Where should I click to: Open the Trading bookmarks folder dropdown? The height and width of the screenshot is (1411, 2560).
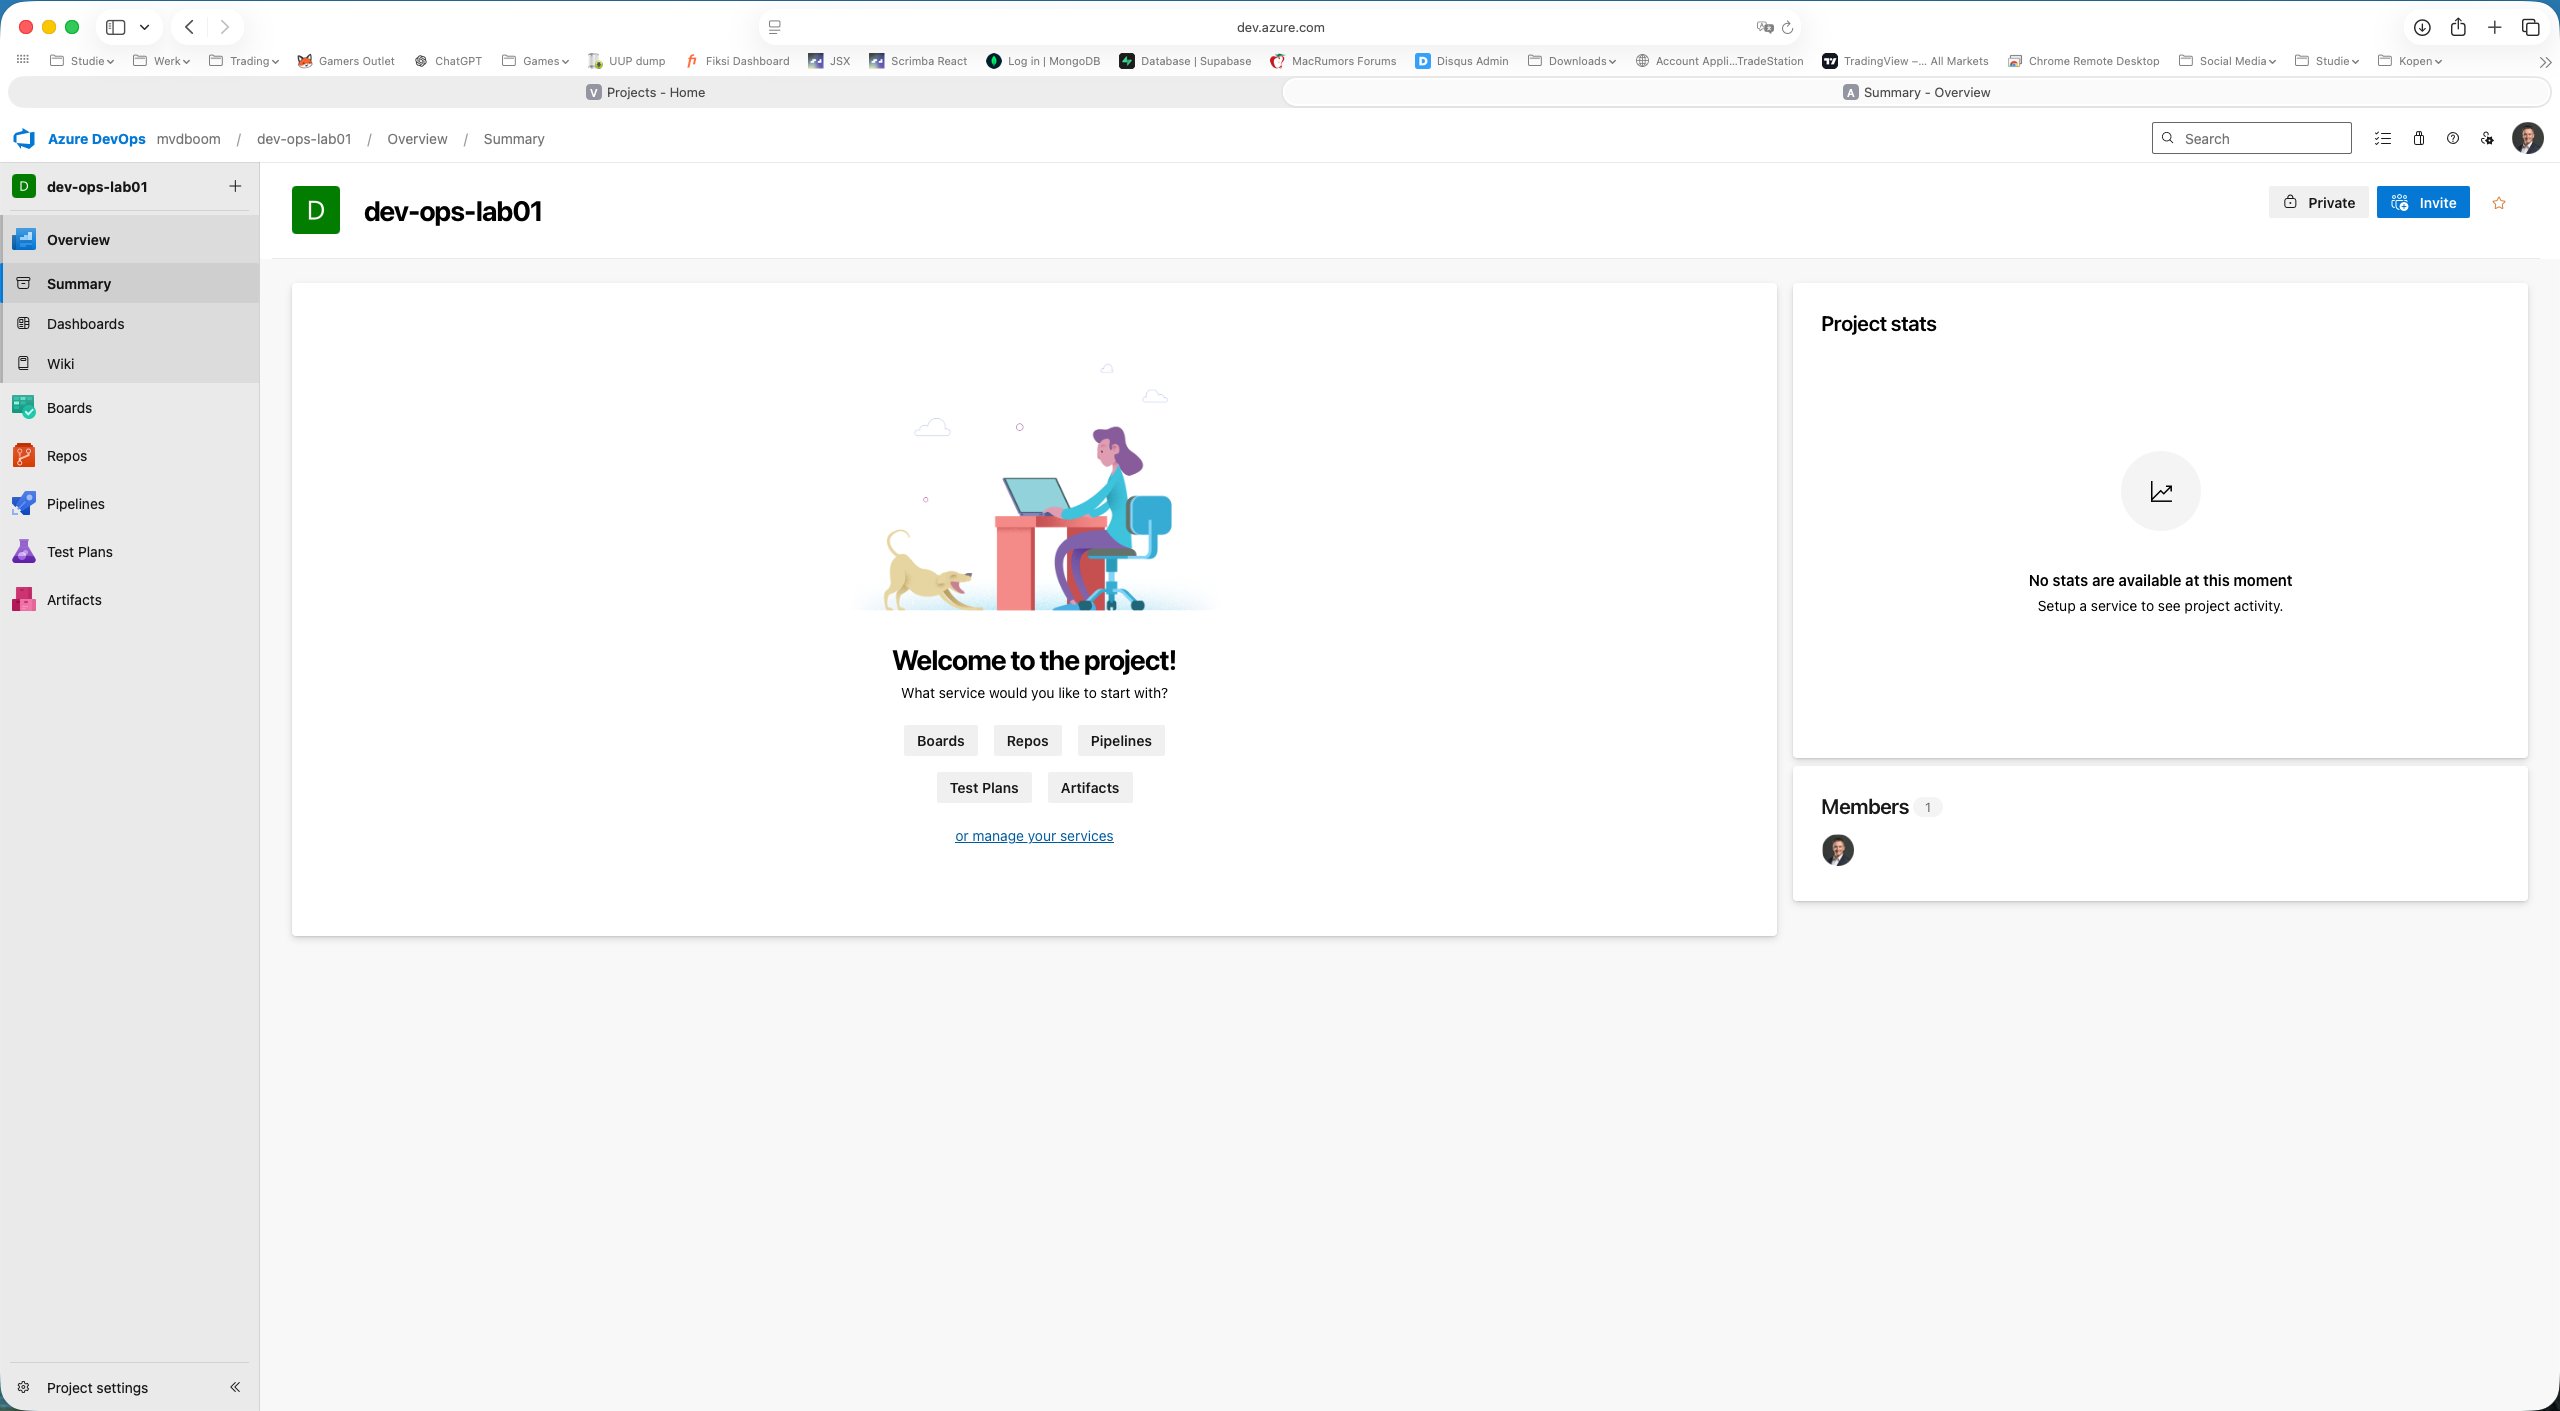[x=244, y=61]
